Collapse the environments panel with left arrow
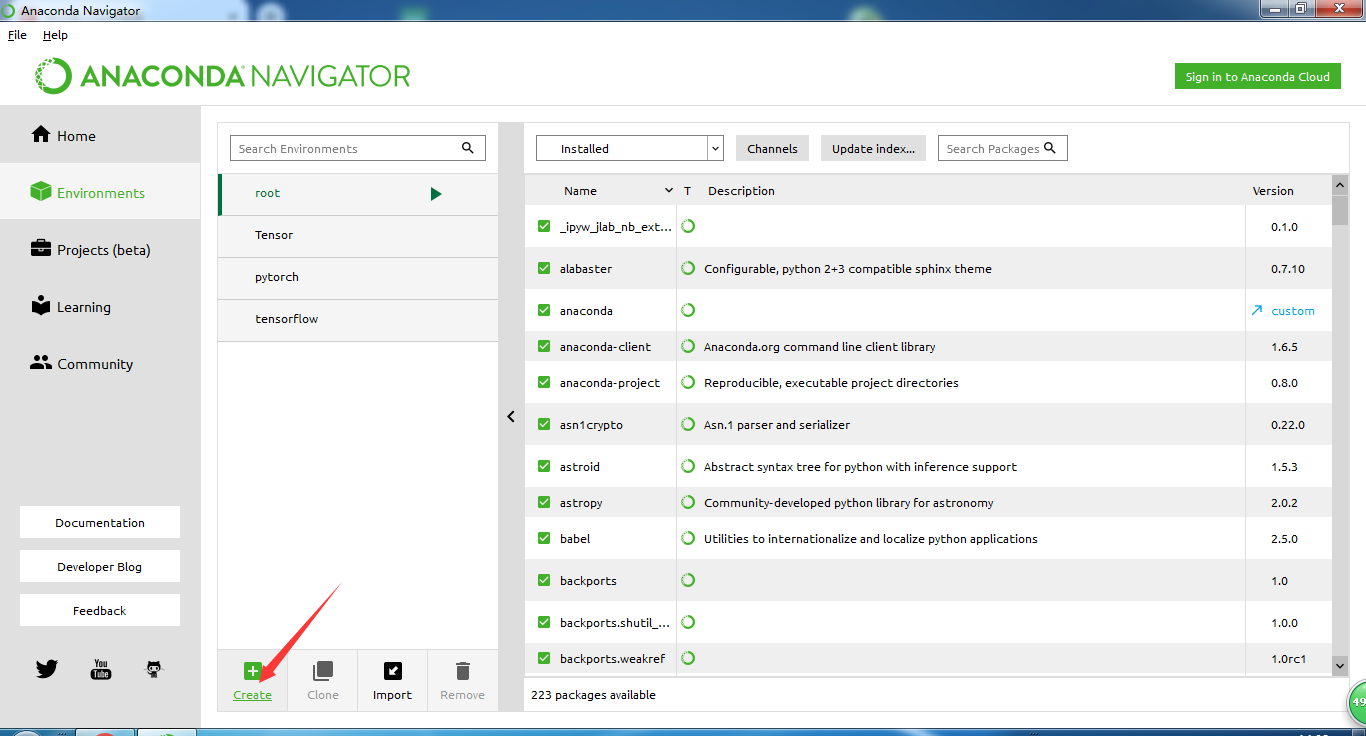Viewport: 1366px width, 736px height. point(511,416)
